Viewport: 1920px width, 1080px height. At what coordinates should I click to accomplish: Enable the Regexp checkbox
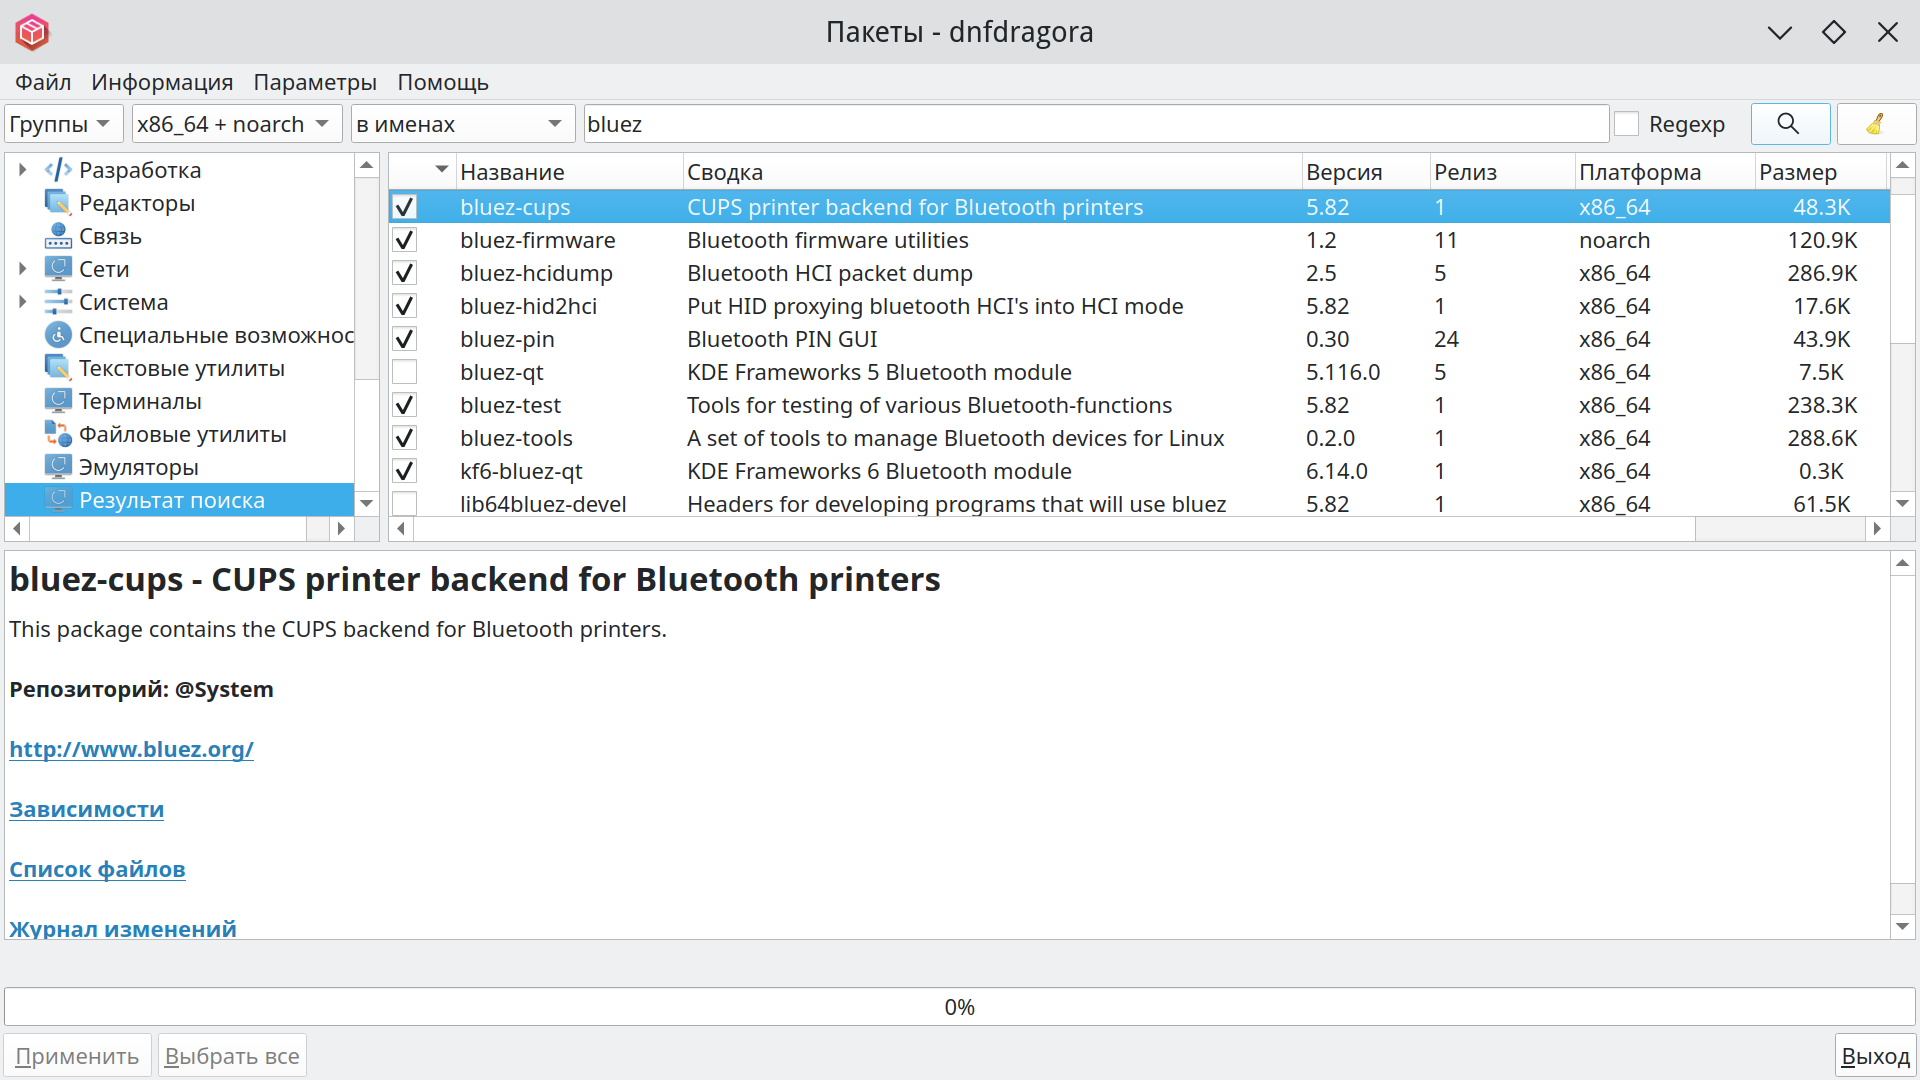coord(1627,124)
